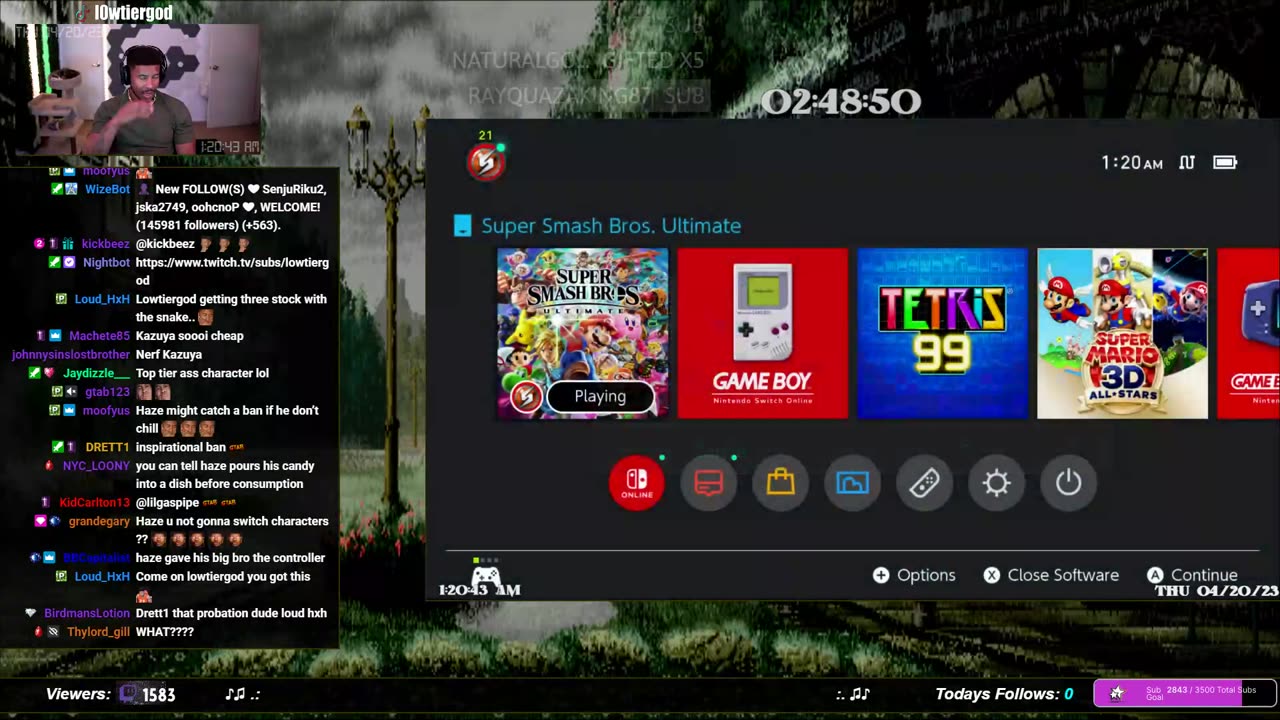Click grandegary username in chat
This screenshot has width=1280, height=720.
click(99, 521)
